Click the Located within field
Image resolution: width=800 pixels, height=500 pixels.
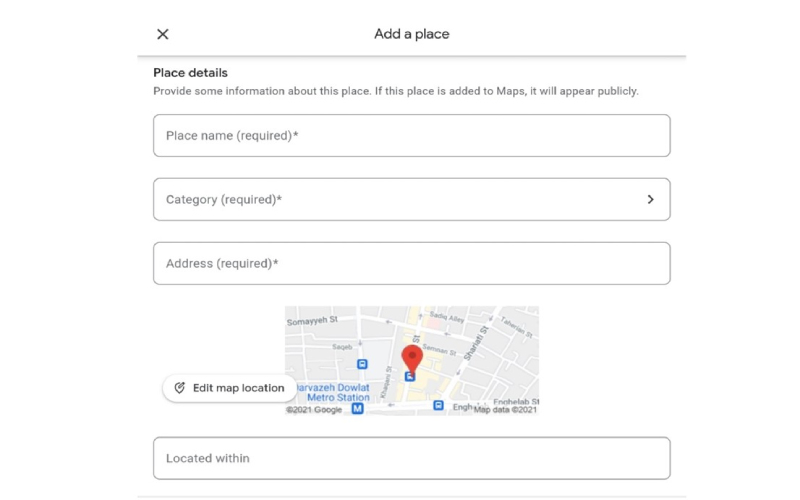point(411,458)
